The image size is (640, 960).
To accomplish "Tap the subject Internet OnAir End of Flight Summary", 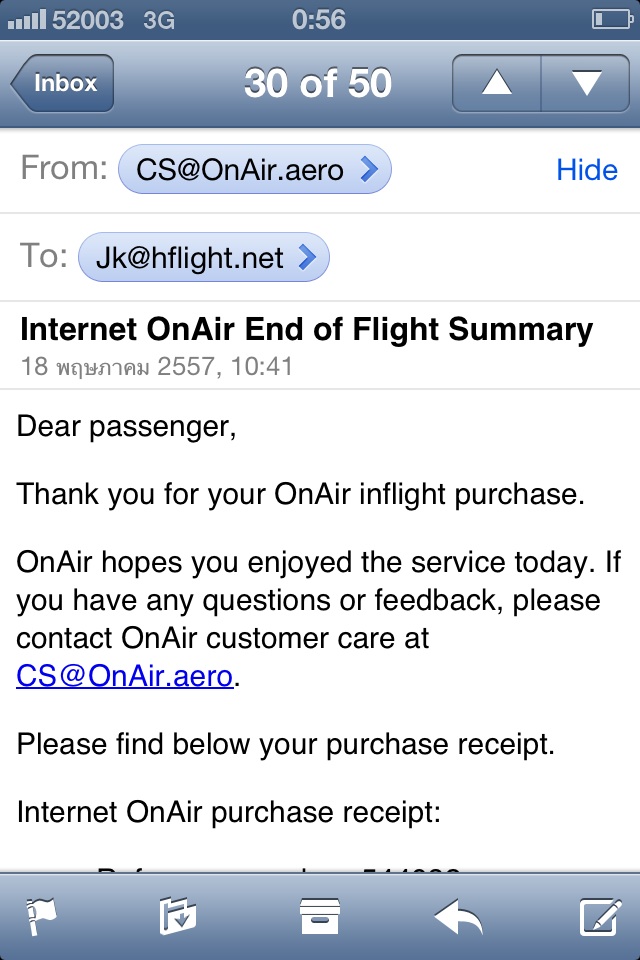I will click(306, 329).
